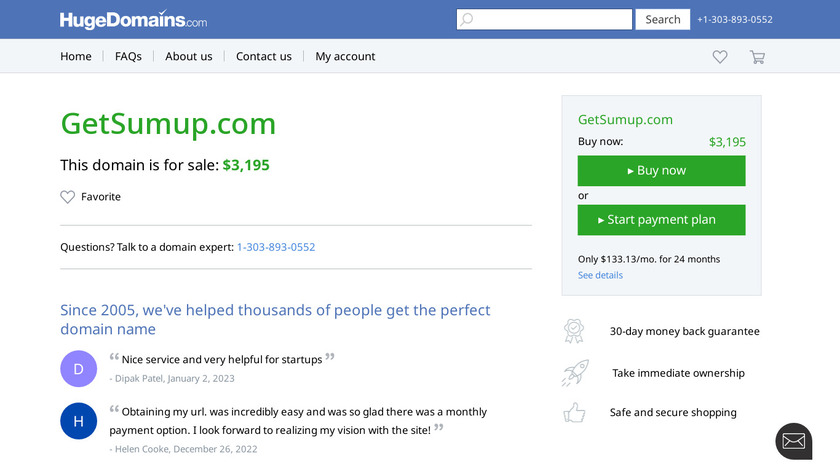Go to the Home menu item
This screenshot has height=472, width=840.
click(76, 57)
